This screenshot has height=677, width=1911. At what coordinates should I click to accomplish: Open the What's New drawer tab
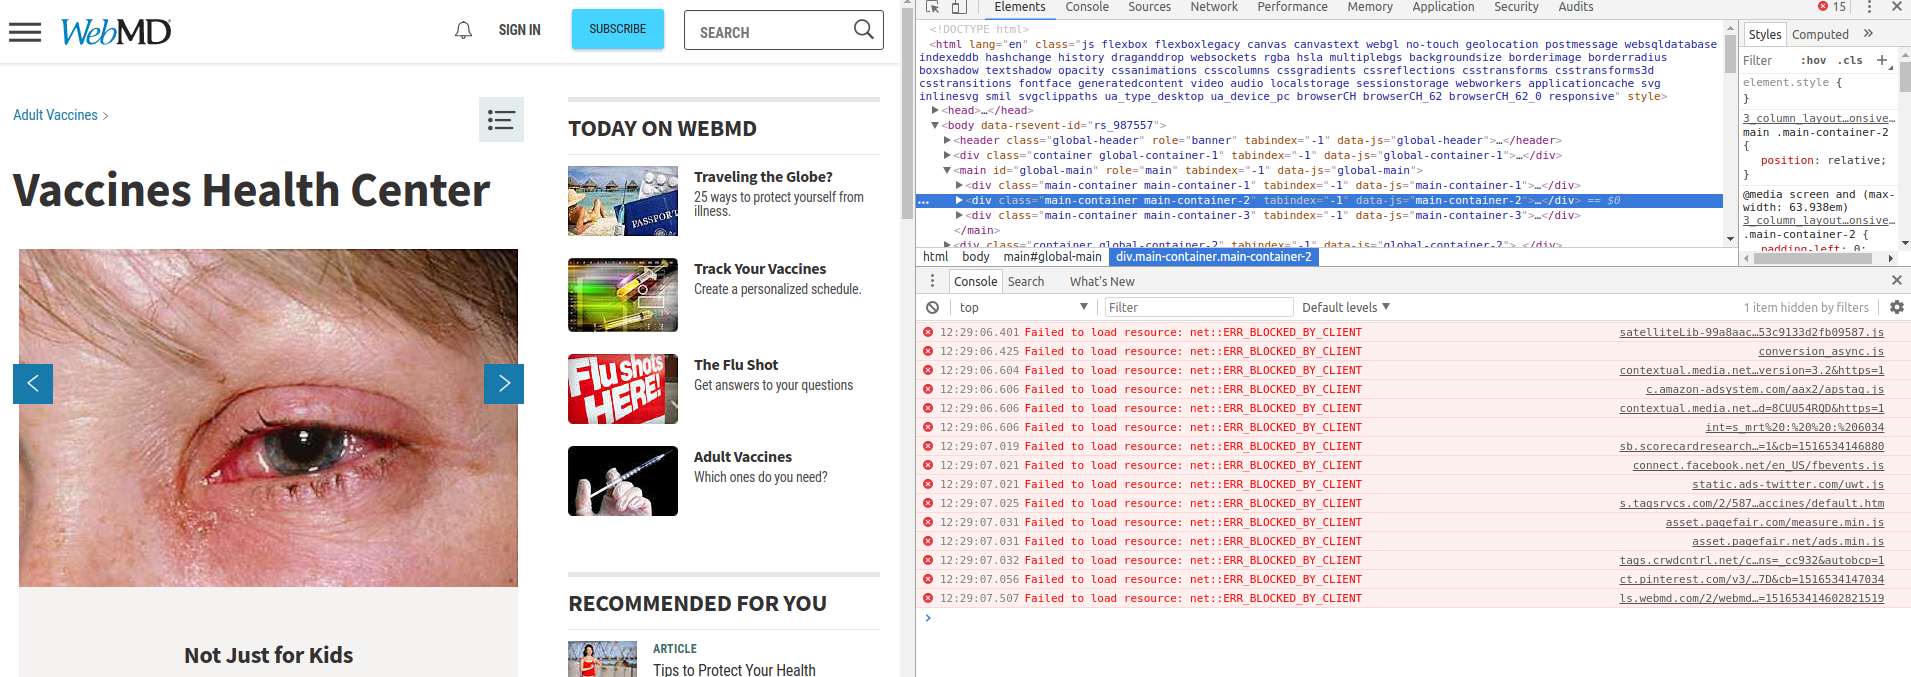1102,281
